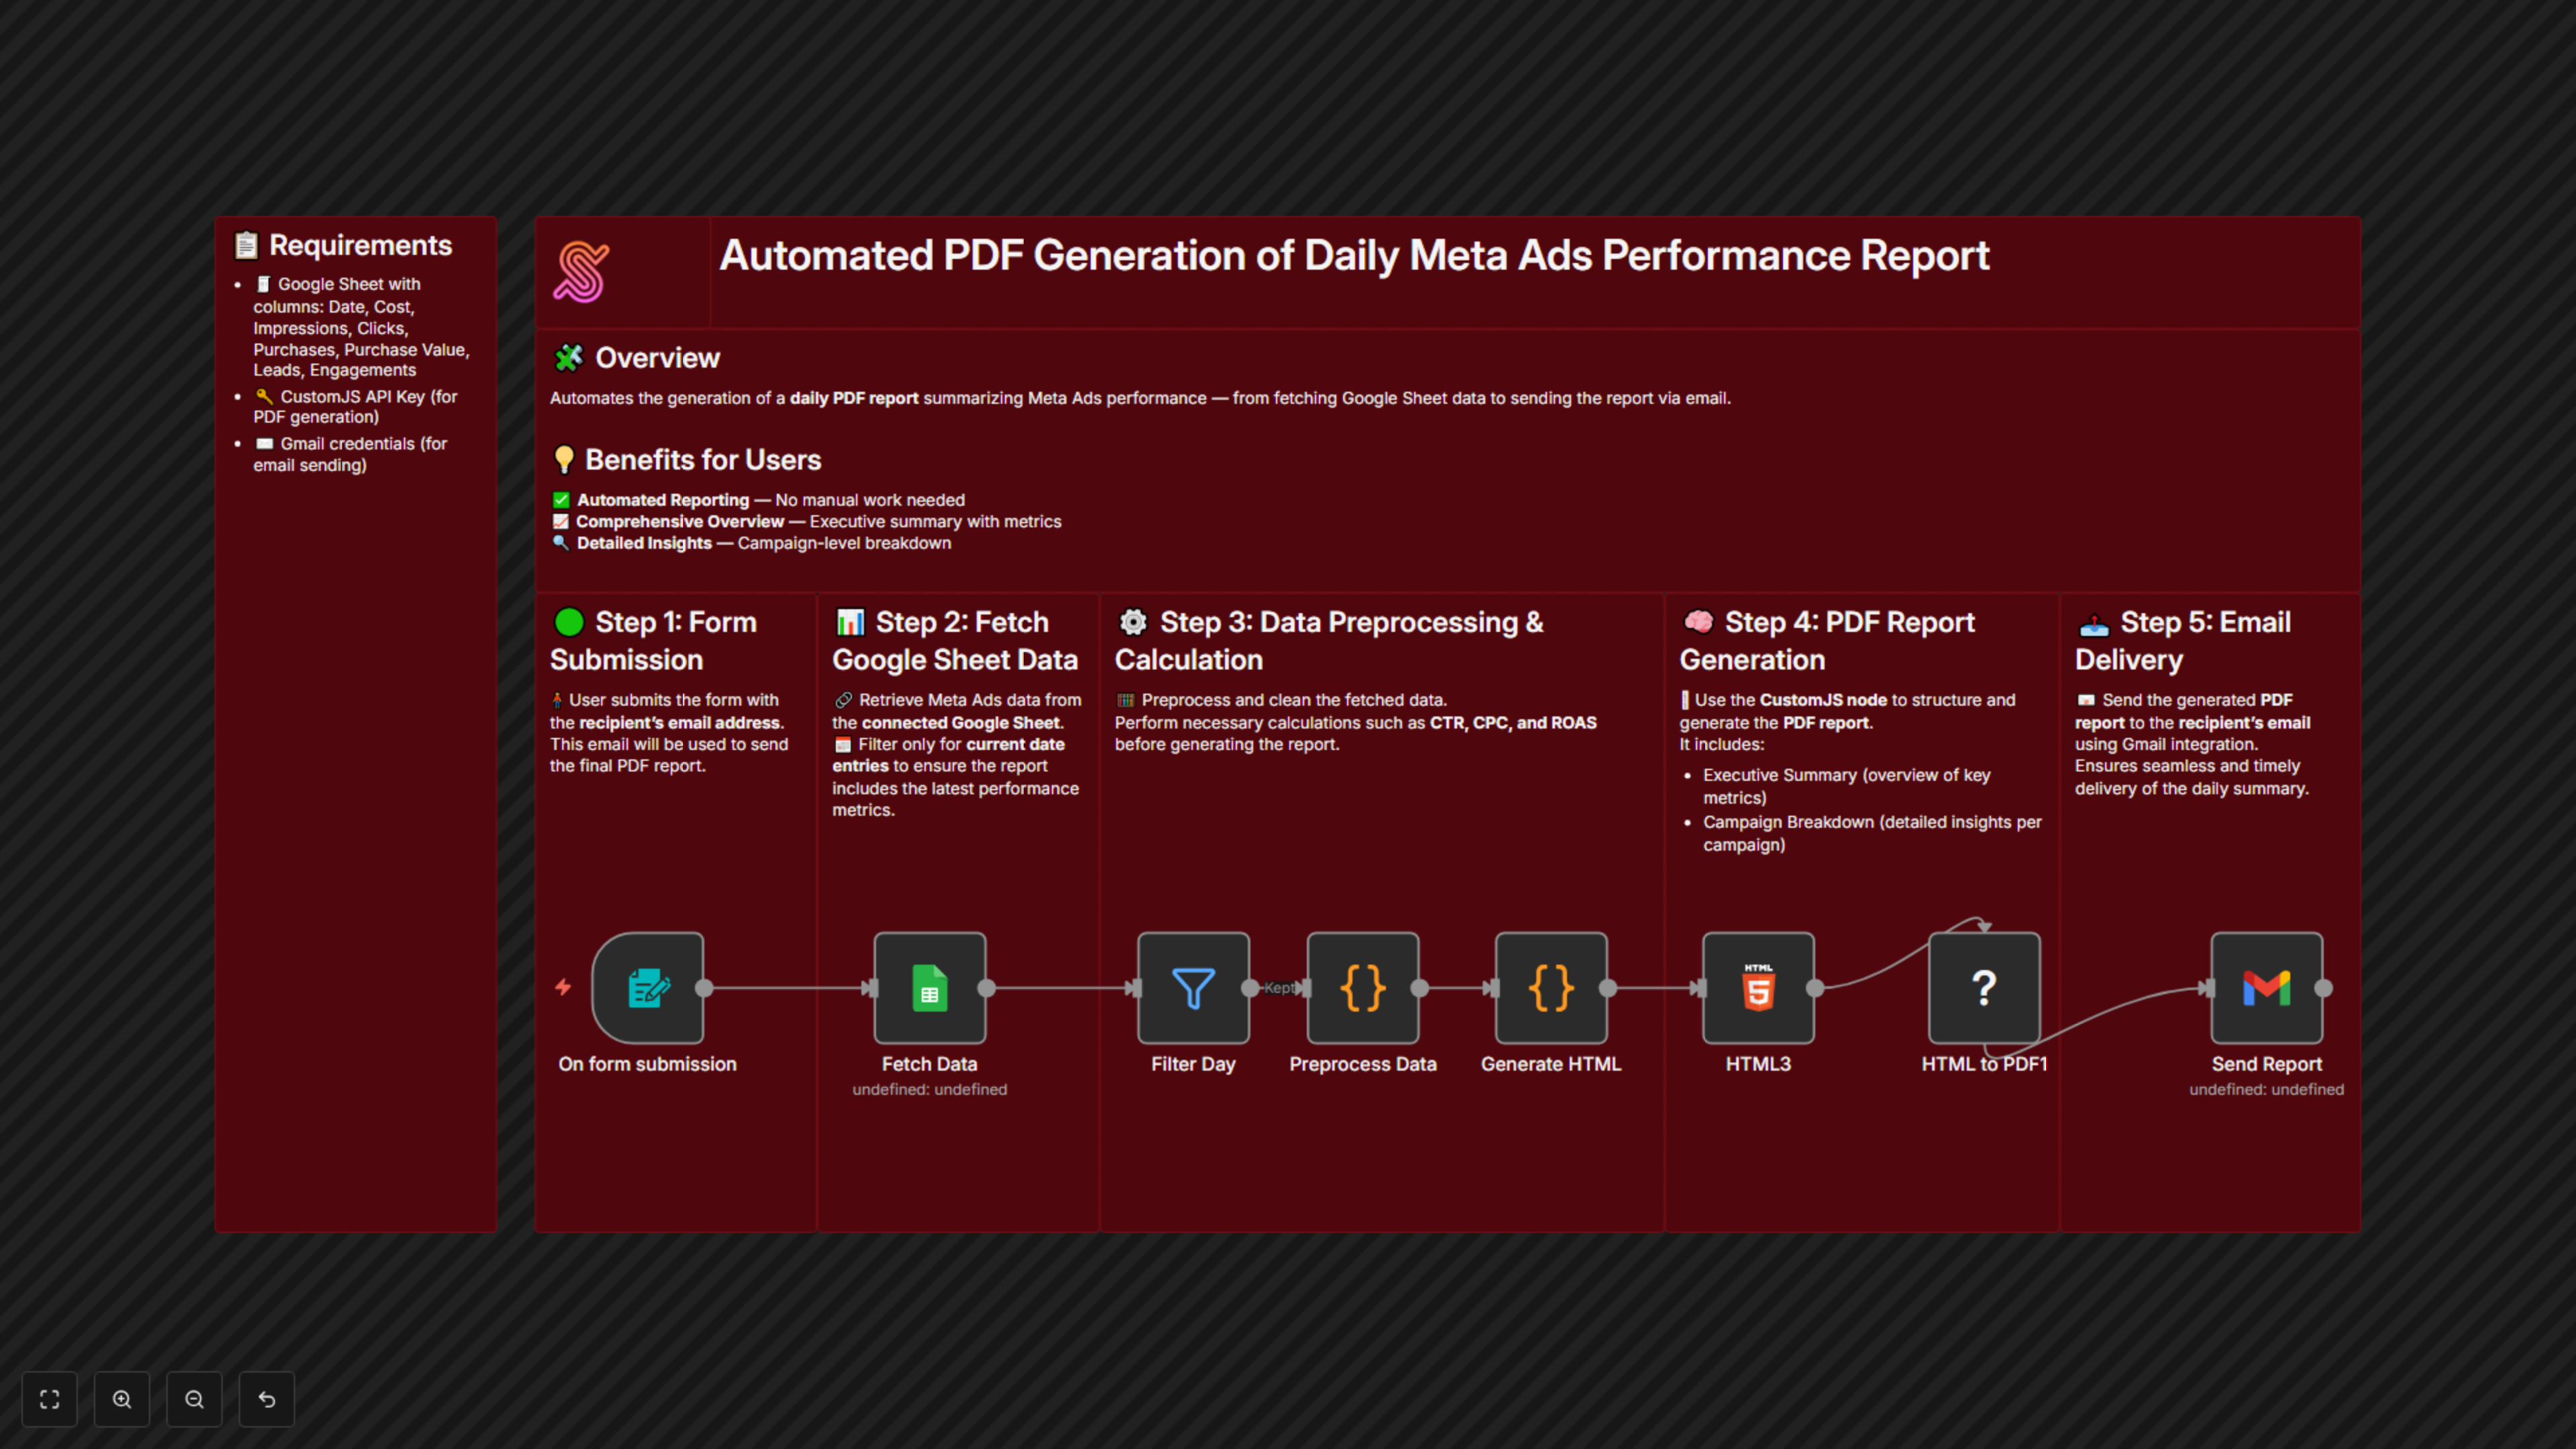This screenshot has width=2576, height=1449.
Task: Select the Fetch Data Google Sheets node
Action: pyautogui.click(x=929, y=988)
